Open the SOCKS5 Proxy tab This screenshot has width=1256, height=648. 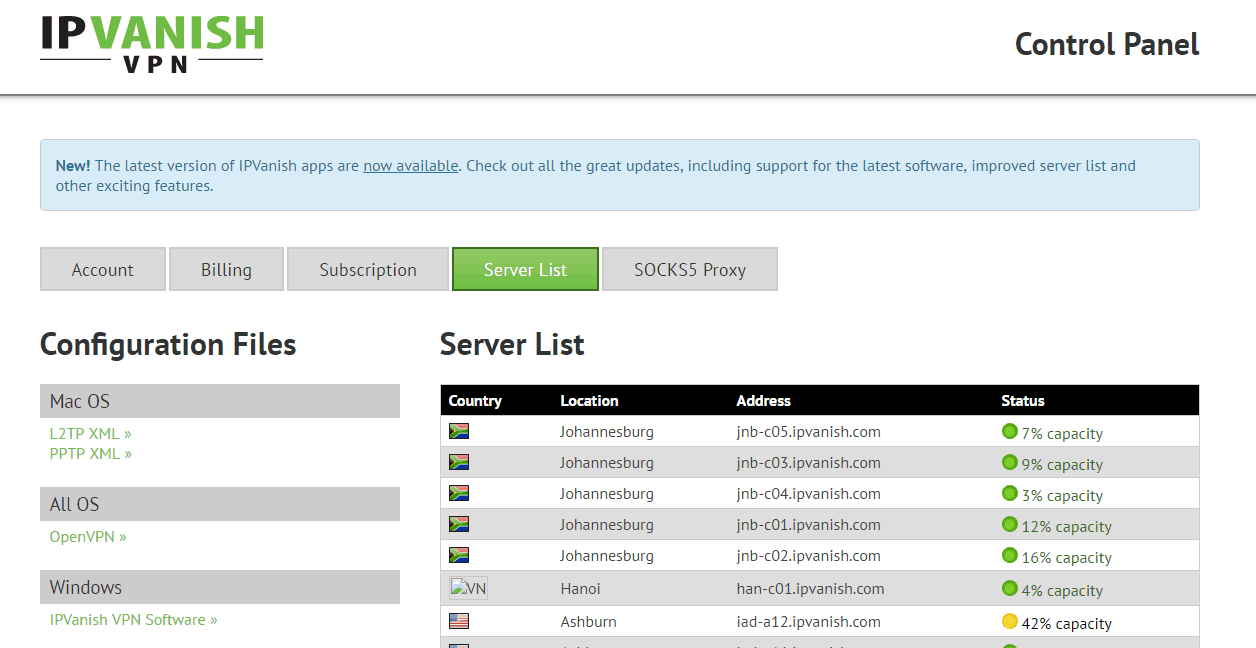[x=690, y=270]
